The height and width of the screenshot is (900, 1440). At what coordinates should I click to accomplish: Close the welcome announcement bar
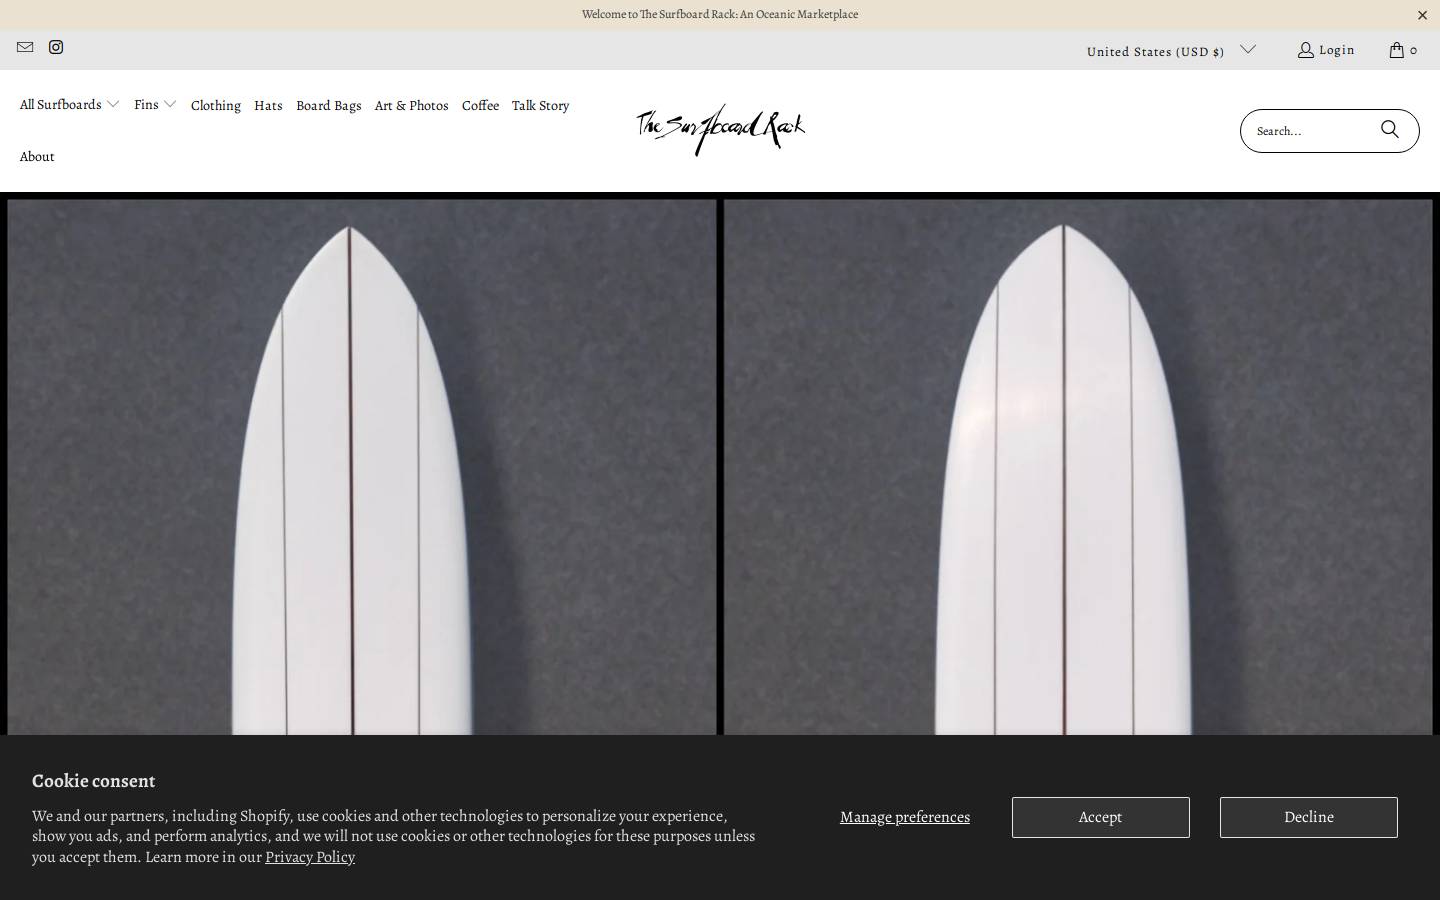[x=1422, y=15]
